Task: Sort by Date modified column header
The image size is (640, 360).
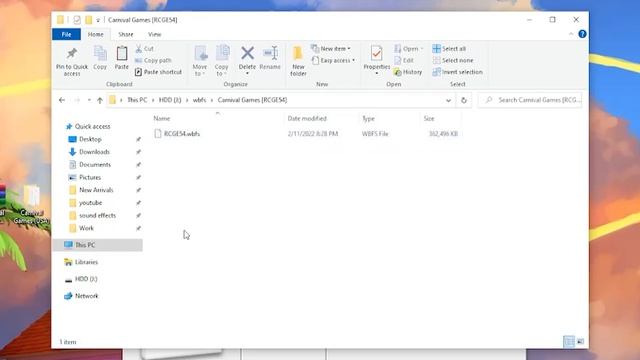Action: pos(307,118)
